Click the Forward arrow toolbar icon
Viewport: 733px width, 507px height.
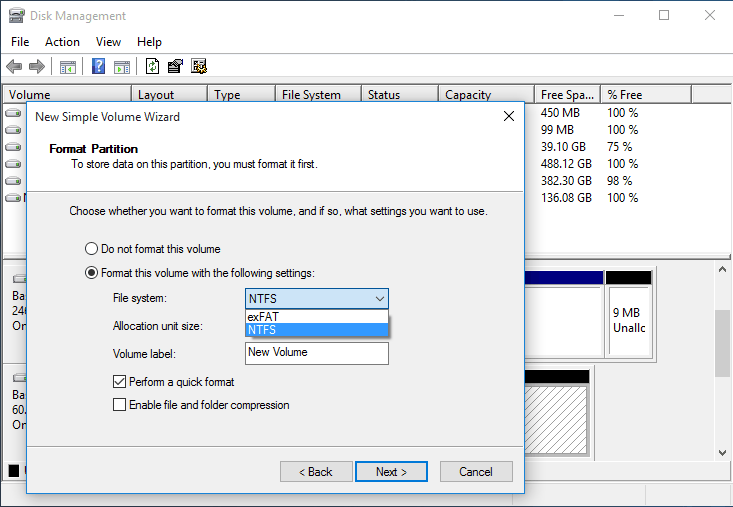(37, 66)
